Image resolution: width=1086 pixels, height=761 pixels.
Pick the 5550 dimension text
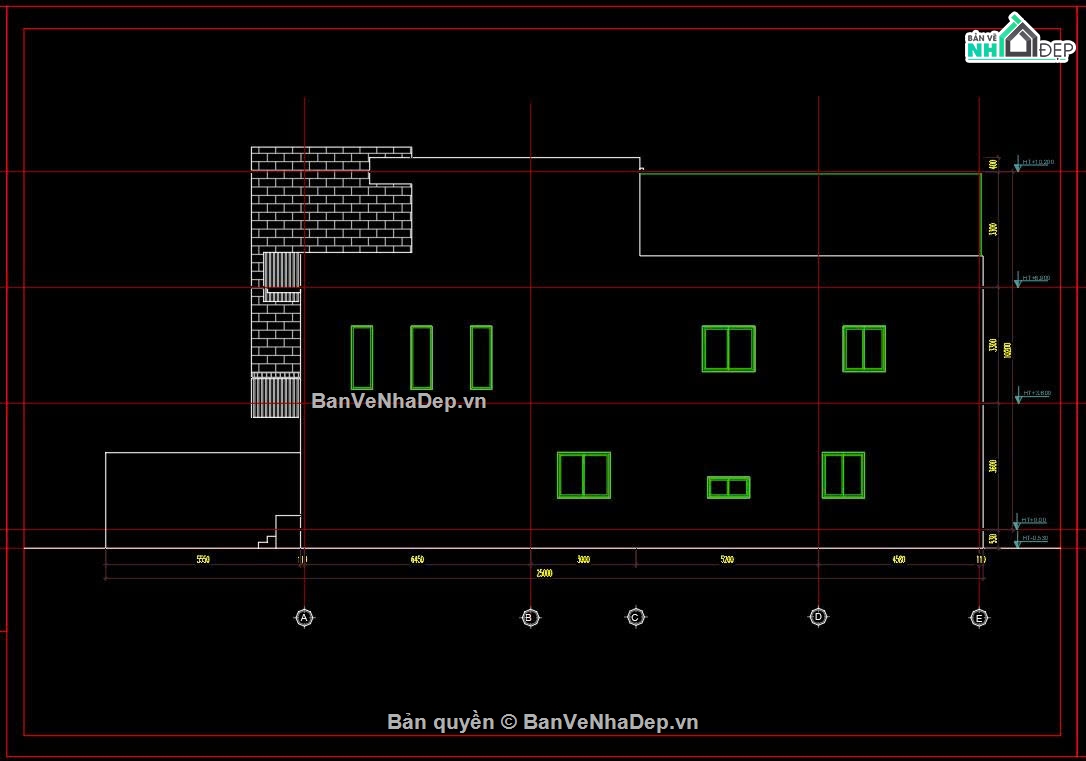click(202, 559)
